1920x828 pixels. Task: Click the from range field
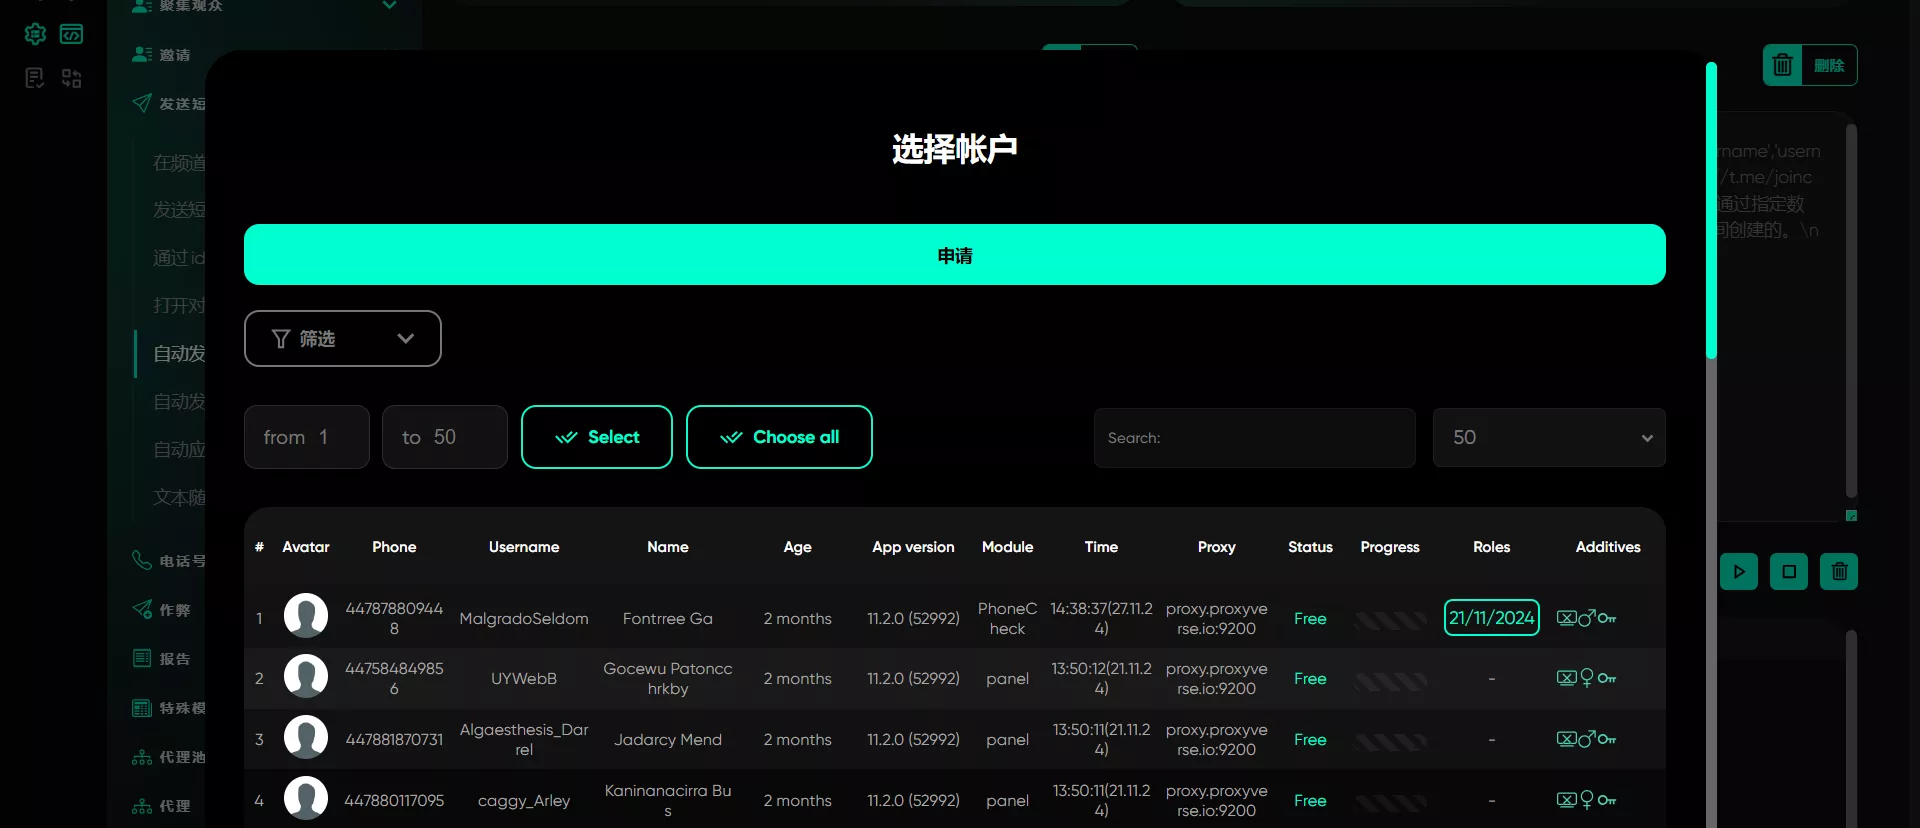307,437
